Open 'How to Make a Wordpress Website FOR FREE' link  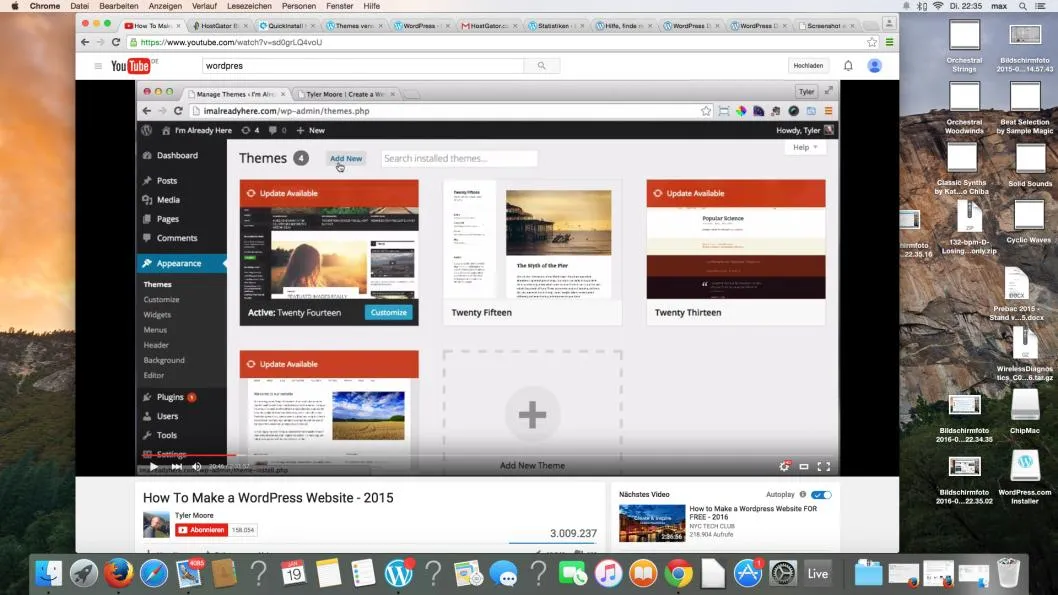(x=753, y=513)
